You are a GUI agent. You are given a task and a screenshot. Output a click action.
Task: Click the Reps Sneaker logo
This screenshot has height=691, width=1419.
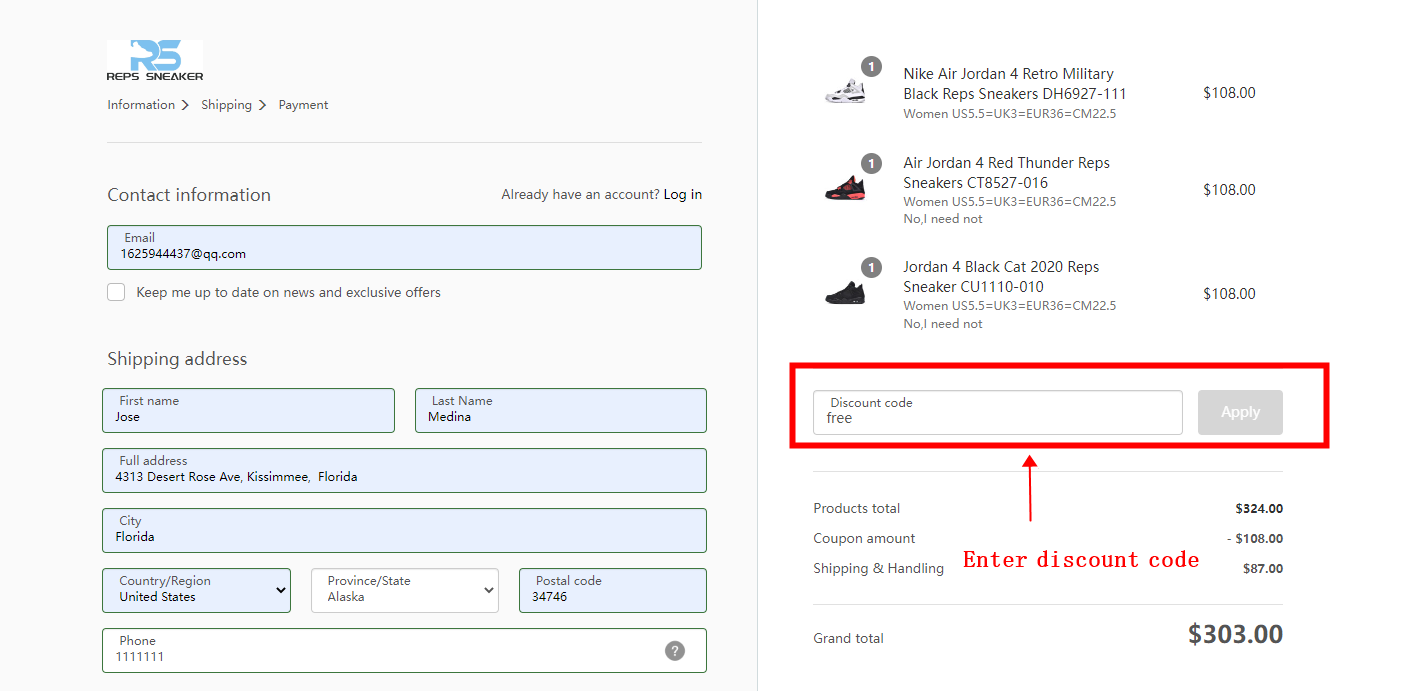tap(155, 61)
